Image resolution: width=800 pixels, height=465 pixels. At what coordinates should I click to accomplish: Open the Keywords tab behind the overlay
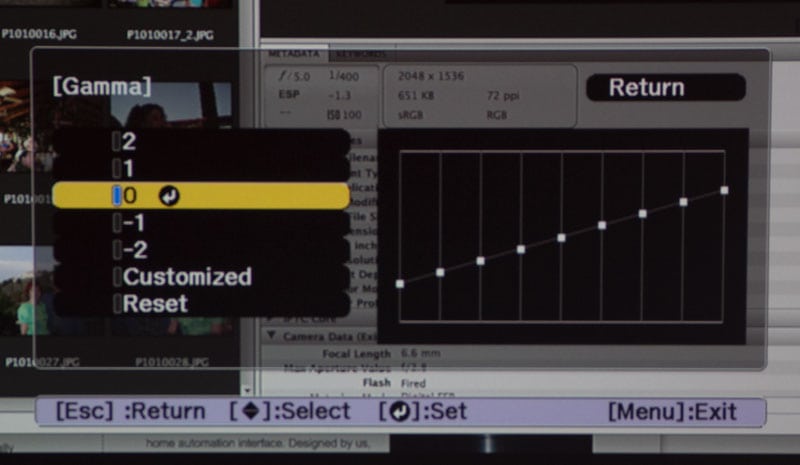(x=361, y=54)
